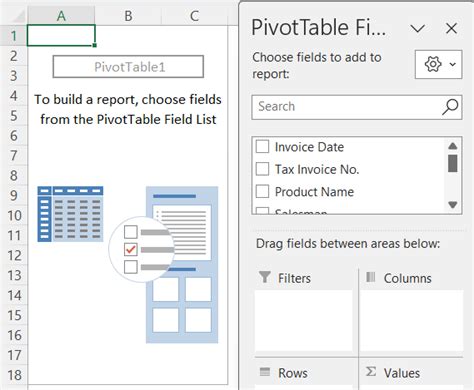Image resolution: width=474 pixels, height=390 pixels.
Task: Select column A header
Action: (61, 16)
